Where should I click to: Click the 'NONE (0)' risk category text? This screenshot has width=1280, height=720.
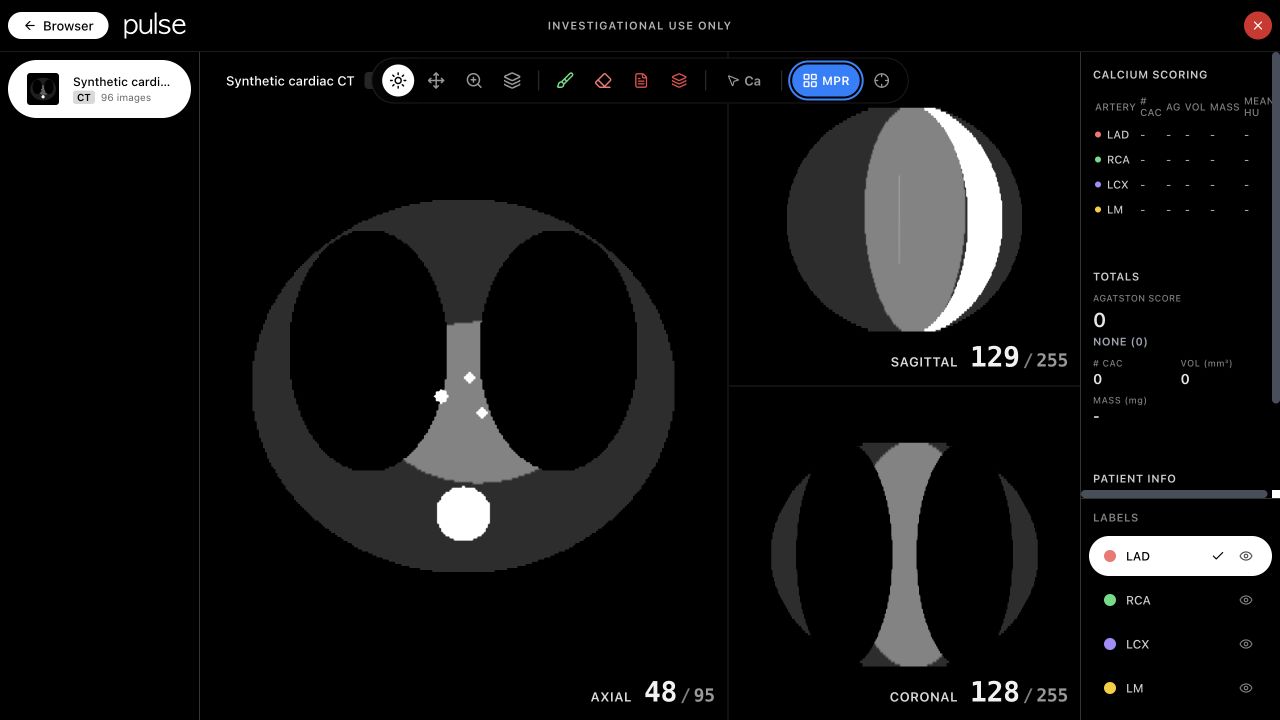coord(1120,342)
